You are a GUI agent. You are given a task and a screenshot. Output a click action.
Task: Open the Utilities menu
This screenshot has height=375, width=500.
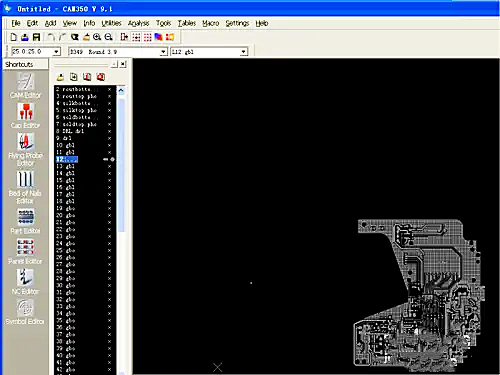click(x=111, y=23)
